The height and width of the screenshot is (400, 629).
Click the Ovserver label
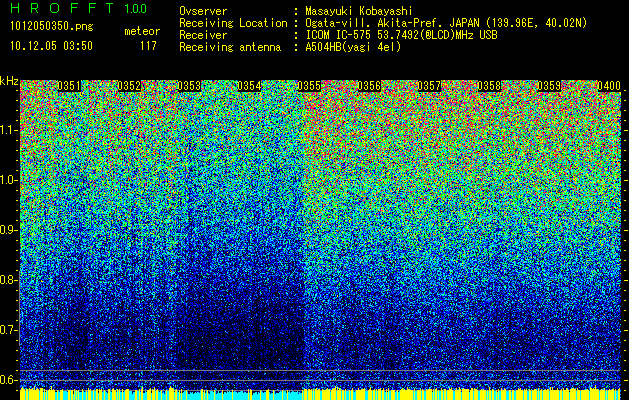coord(203,11)
